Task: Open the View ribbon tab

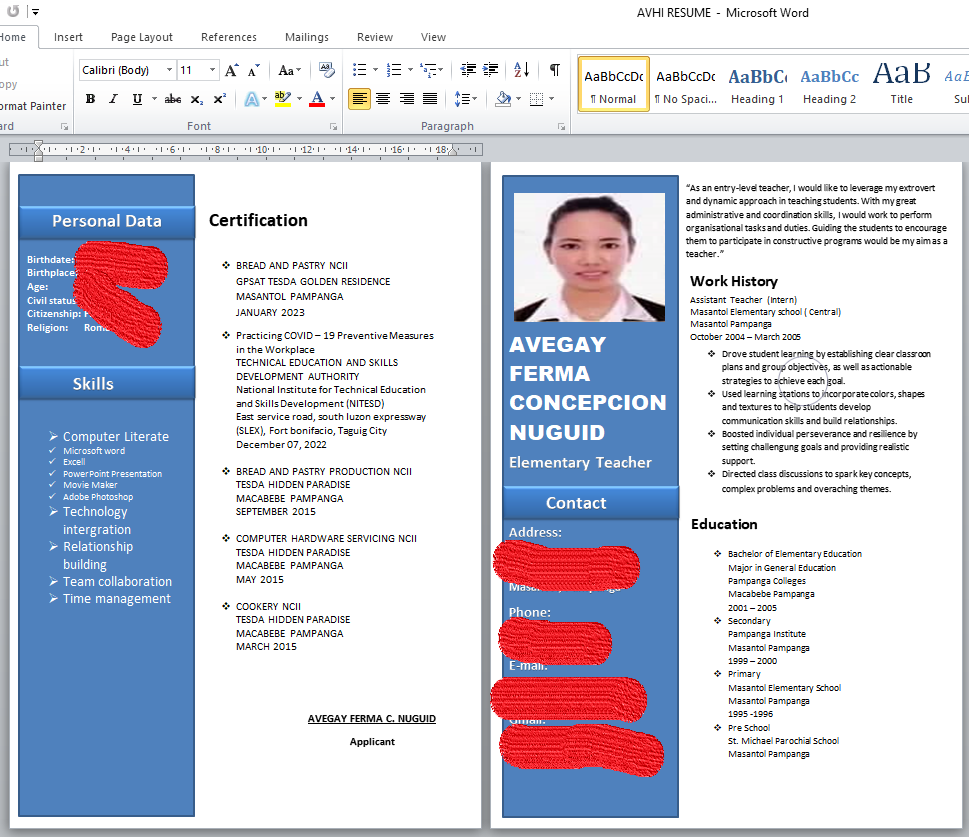Action: [x=433, y=37]
